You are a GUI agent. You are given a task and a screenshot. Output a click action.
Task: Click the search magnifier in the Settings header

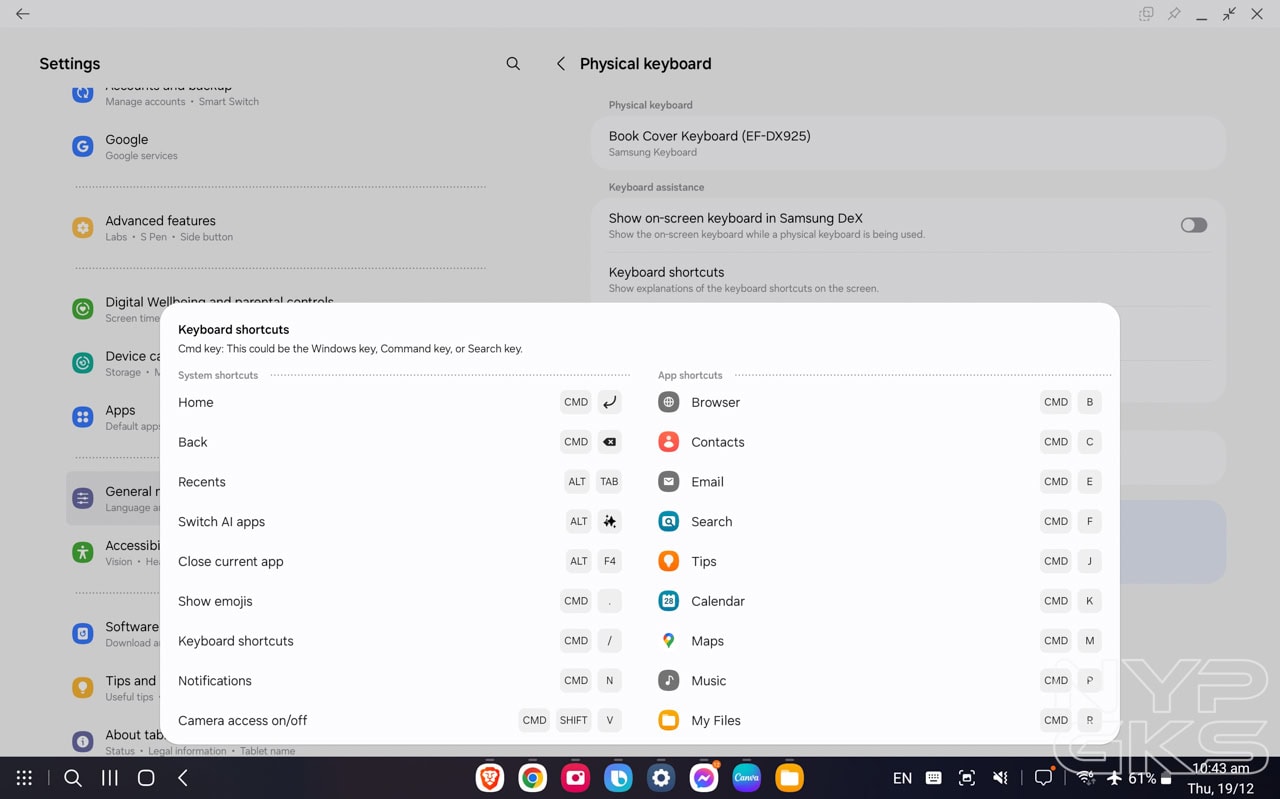pyautogui.click(x=513, y=63)
